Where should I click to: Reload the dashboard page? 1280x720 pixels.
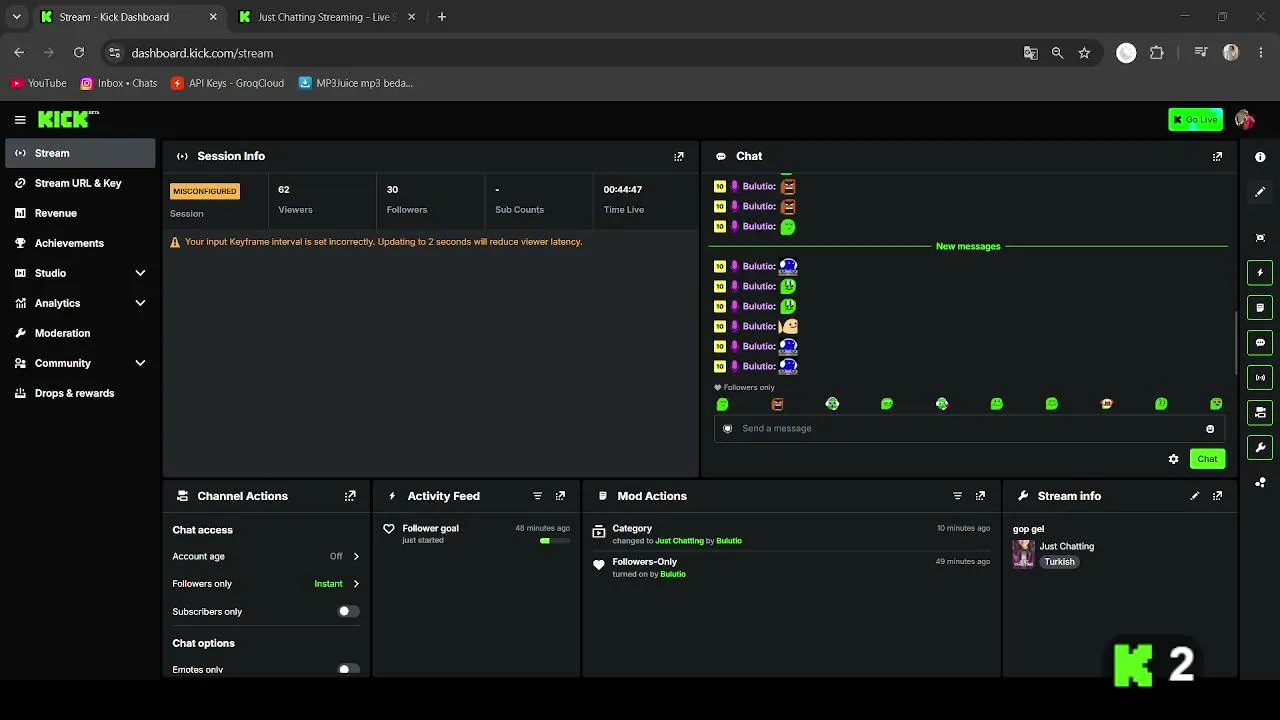coord(79,53)
